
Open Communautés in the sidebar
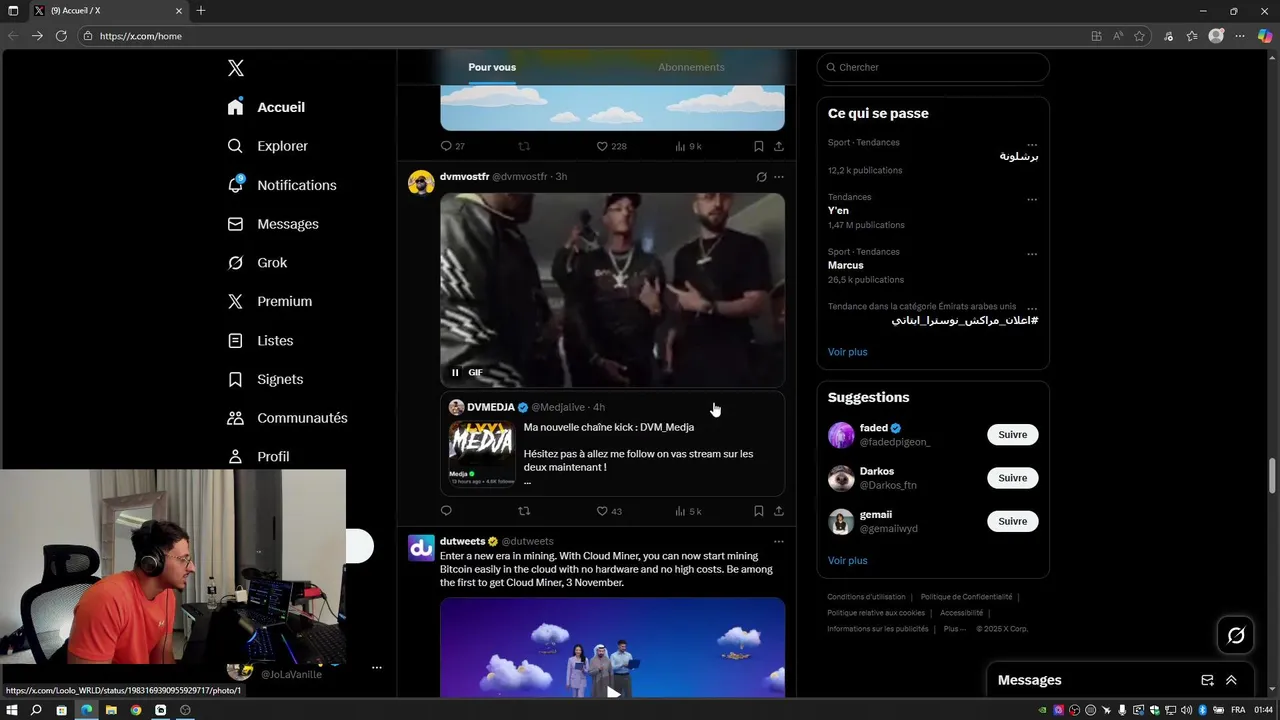(287, 418)
